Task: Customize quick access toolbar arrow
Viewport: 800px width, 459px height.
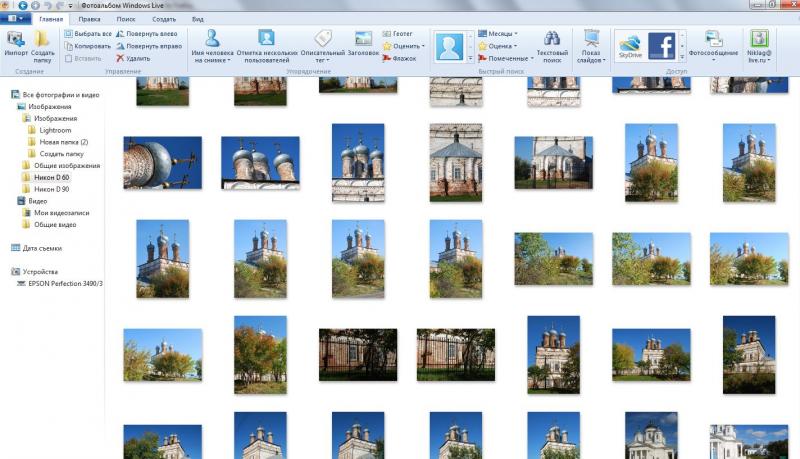Action: click(x=70, y=6)
